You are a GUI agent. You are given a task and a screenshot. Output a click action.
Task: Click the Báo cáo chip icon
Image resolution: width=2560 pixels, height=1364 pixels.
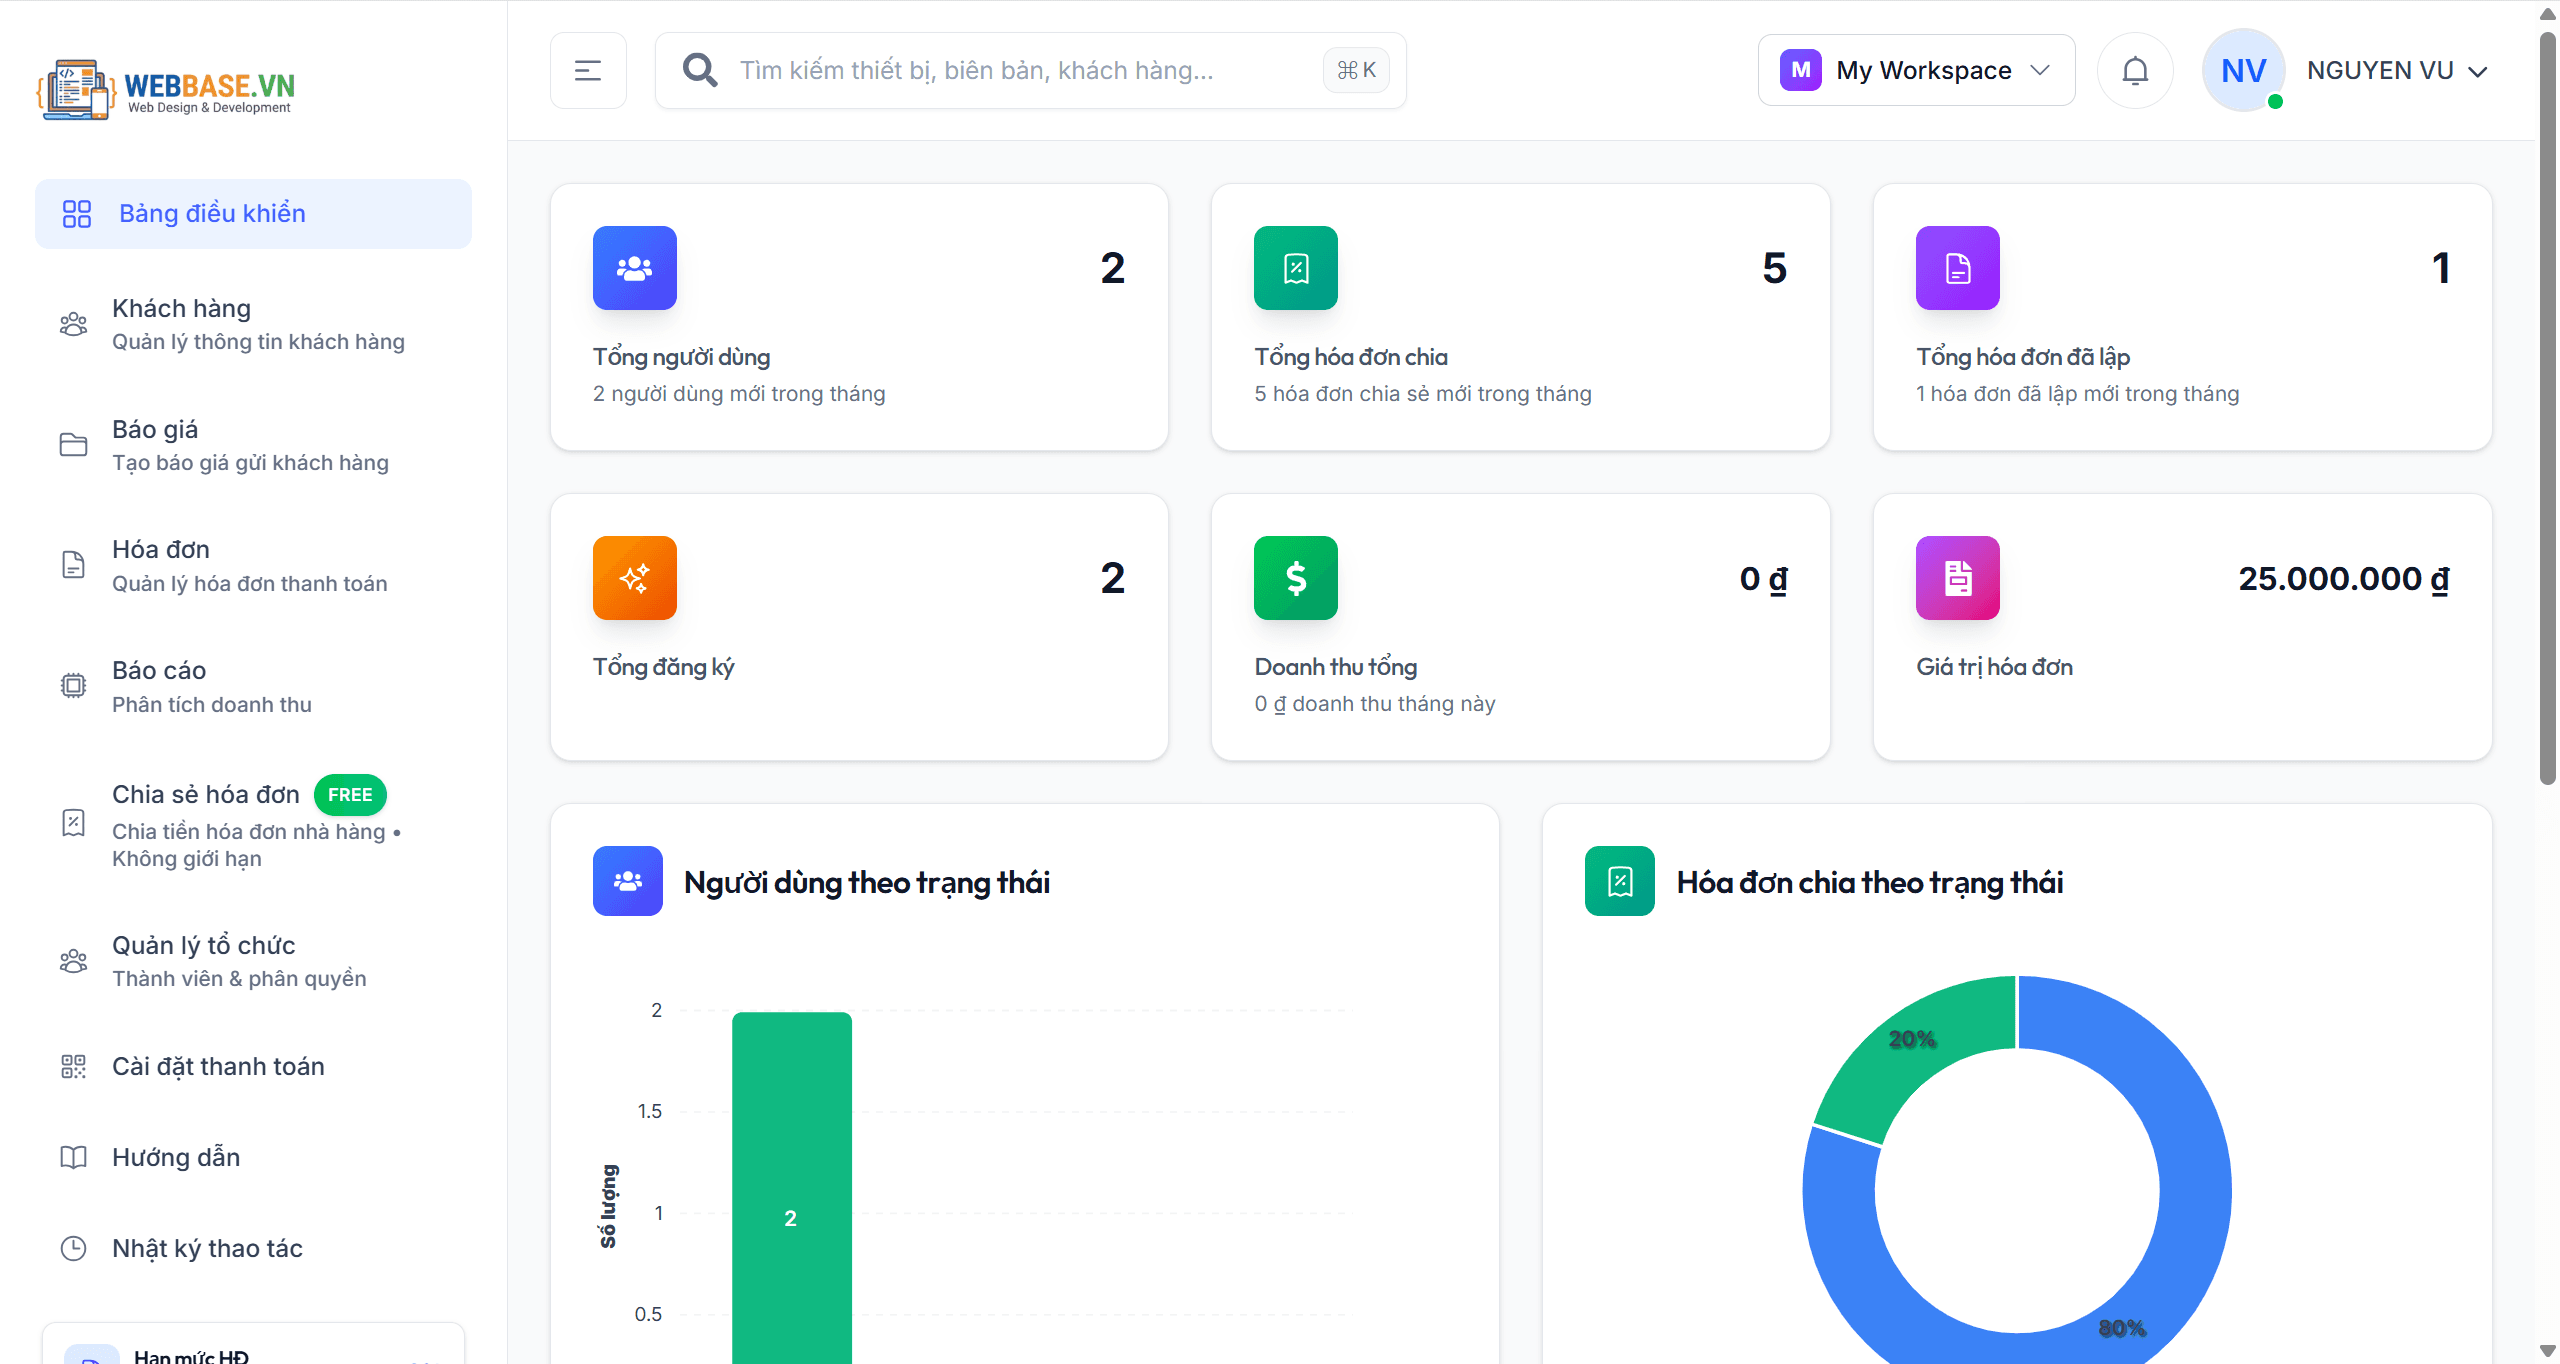tap(74, 686)
